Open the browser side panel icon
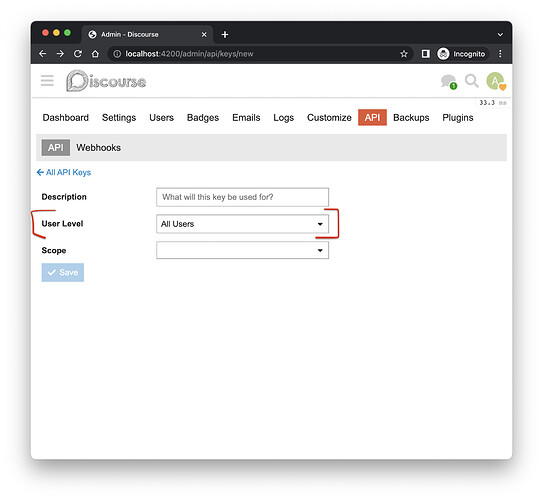Screen dimensions: 543x500 pyautogui.click(x=426, y=54)
